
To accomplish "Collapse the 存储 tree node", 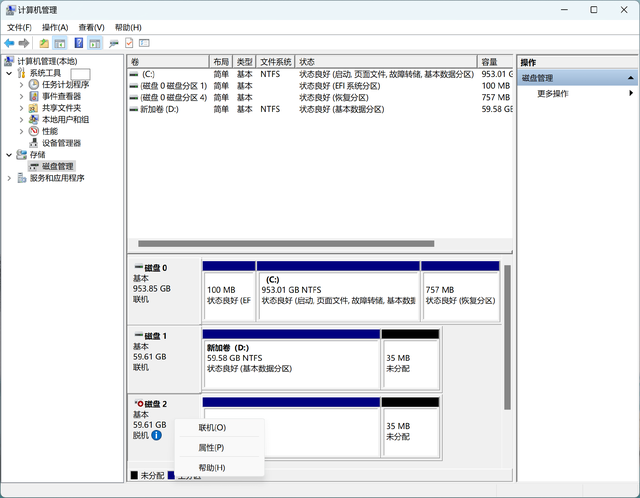I will click(9, 155).
